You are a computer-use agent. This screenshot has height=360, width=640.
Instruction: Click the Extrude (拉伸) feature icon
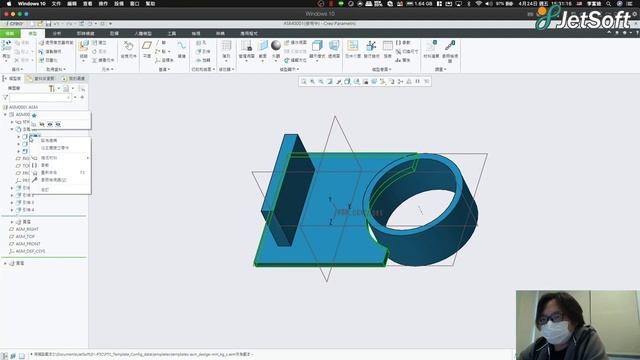[x=203, y=51]
